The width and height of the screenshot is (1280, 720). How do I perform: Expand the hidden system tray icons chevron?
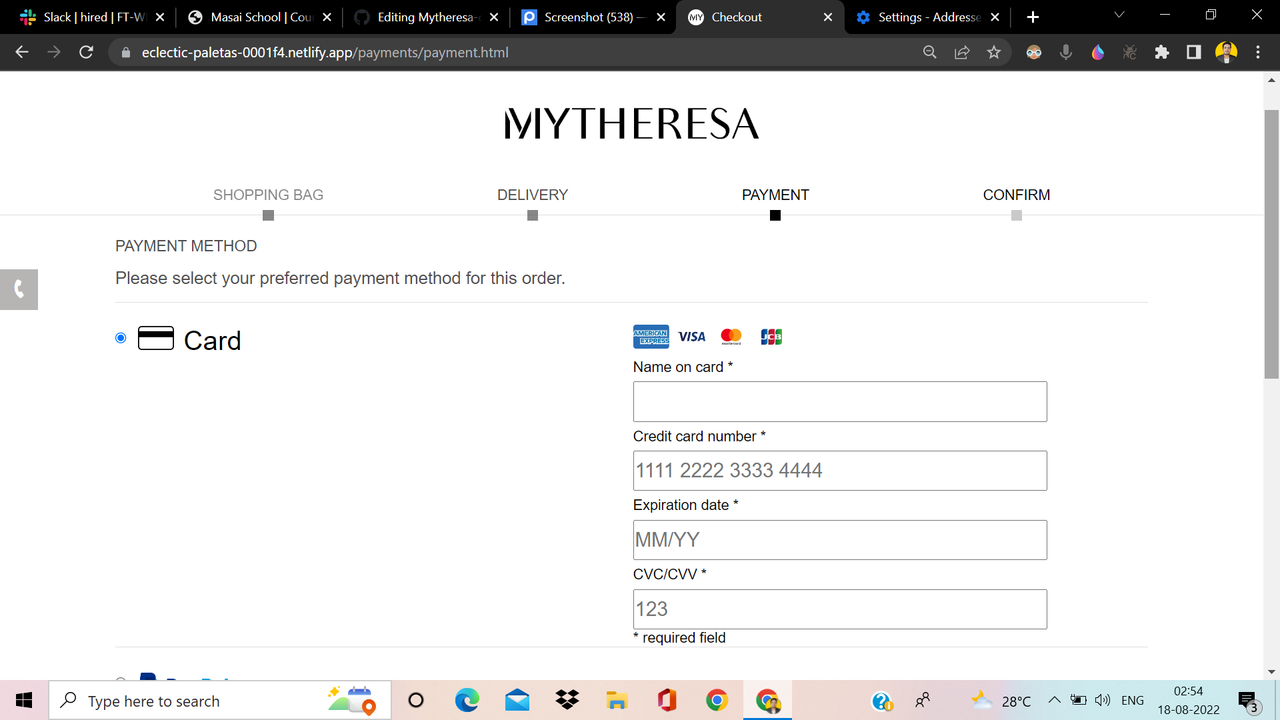pos(1054,700)
